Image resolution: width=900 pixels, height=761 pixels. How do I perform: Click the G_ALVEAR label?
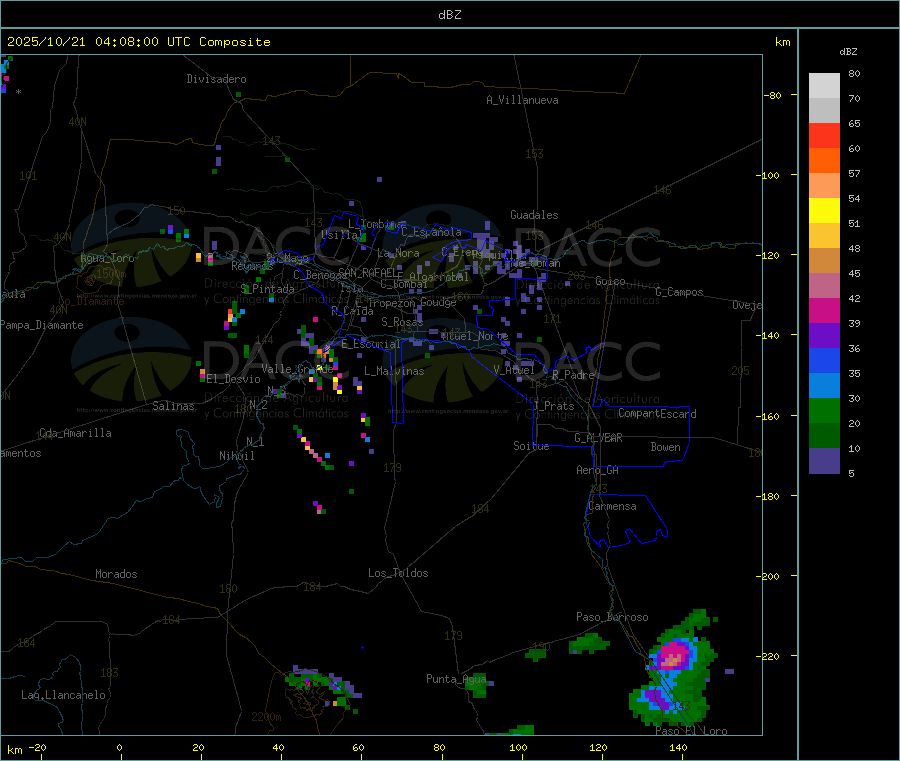point(598,438)
